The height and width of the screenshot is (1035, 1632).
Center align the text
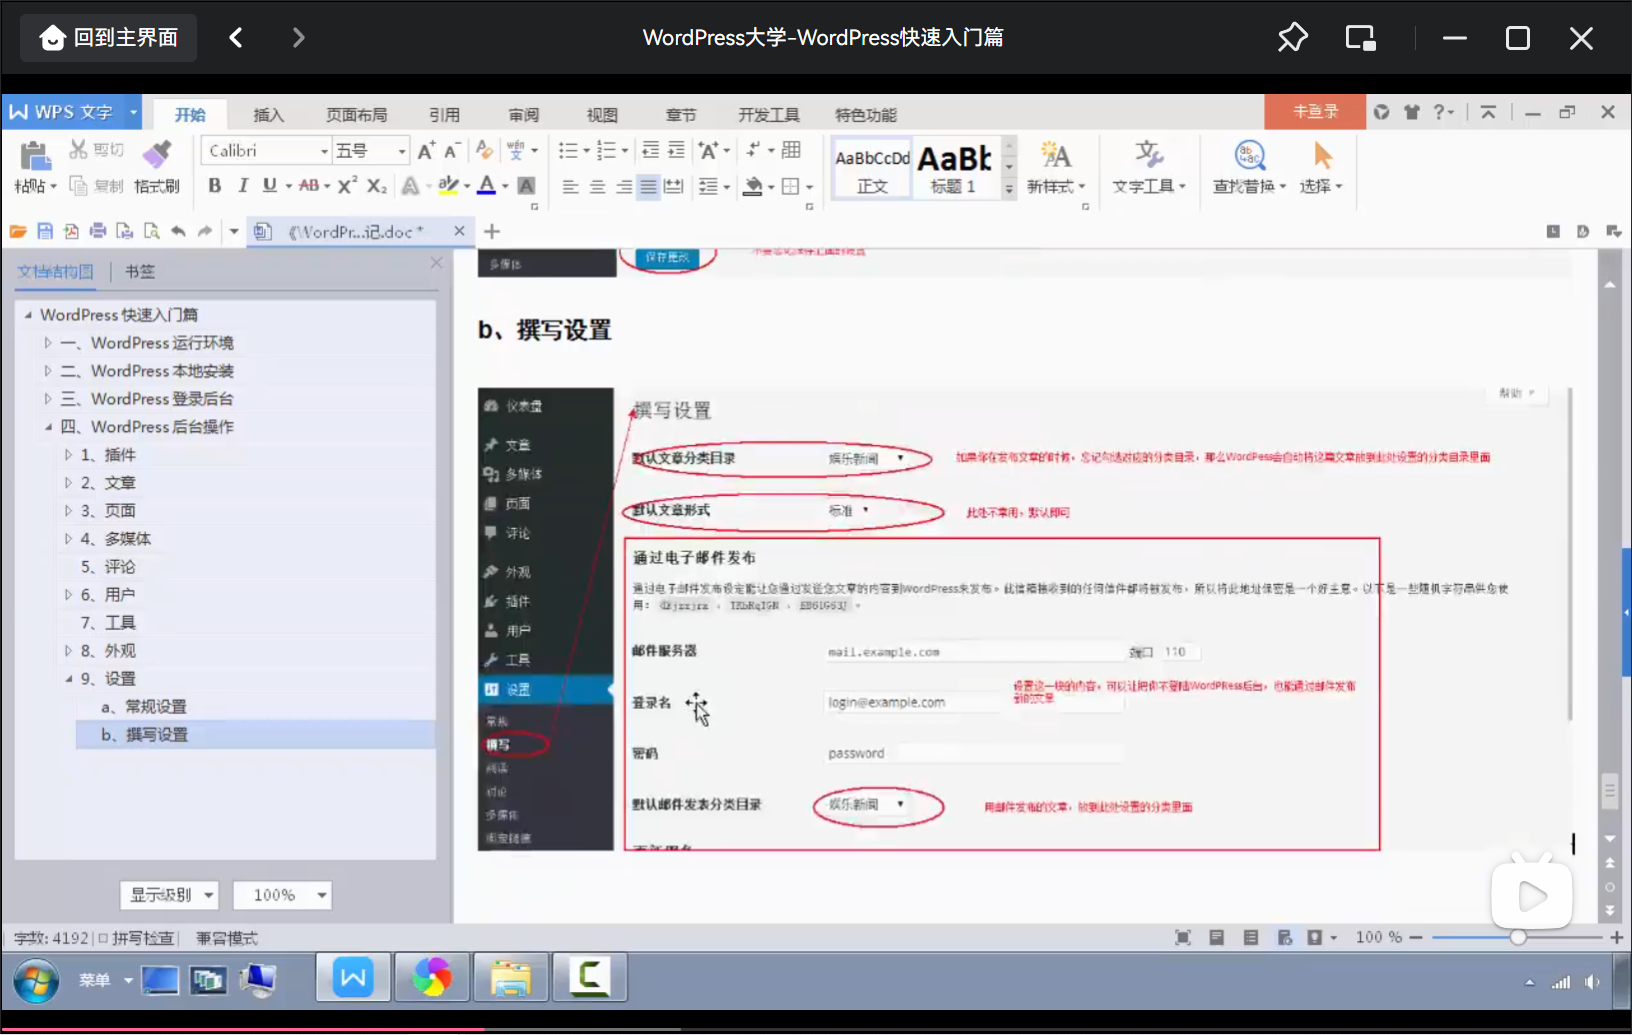click(597, 187)
